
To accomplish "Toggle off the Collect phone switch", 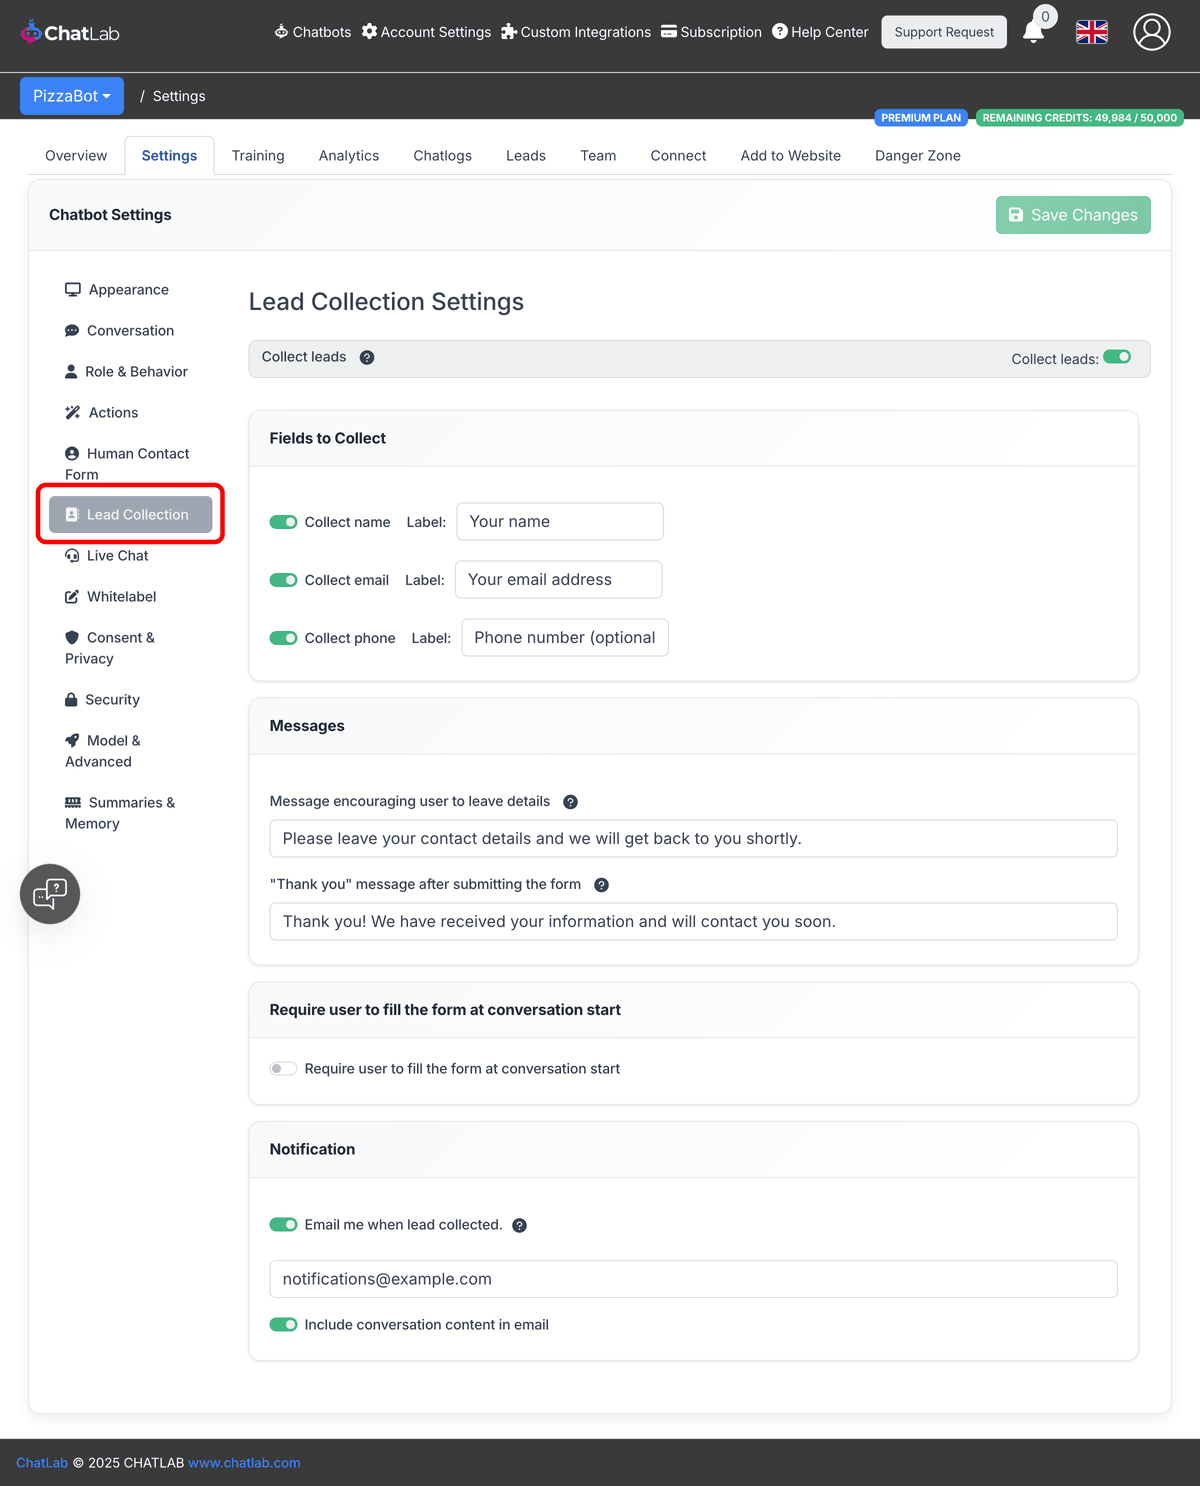I will point(283,637).
